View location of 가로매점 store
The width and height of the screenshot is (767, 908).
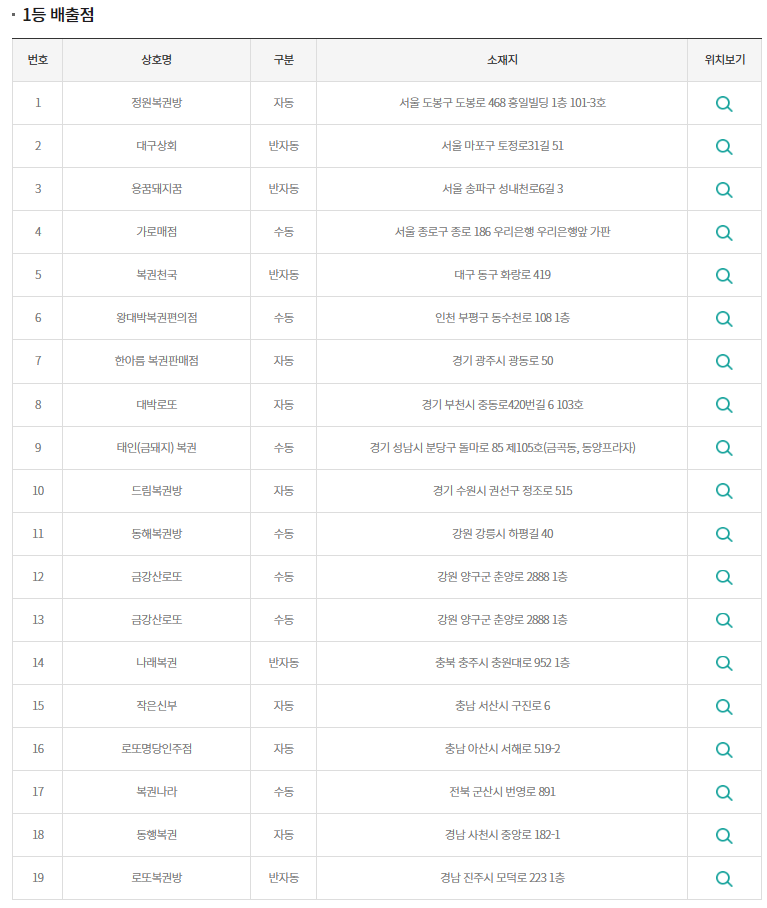[x=724, y=232]
